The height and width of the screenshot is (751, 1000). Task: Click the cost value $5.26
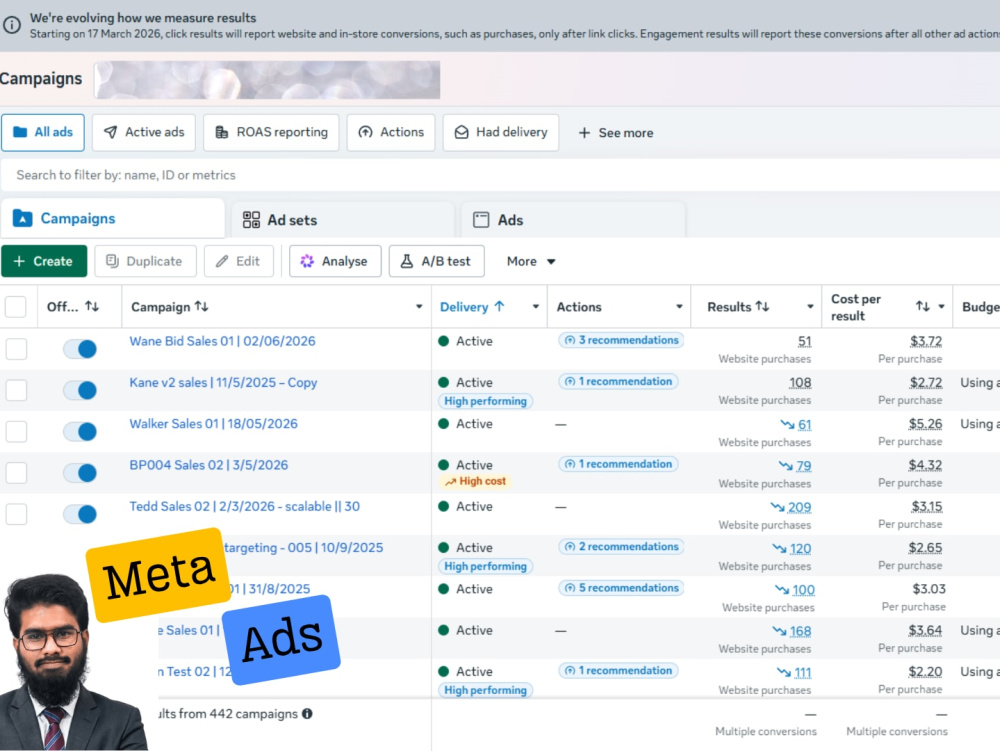pos(925,424)
